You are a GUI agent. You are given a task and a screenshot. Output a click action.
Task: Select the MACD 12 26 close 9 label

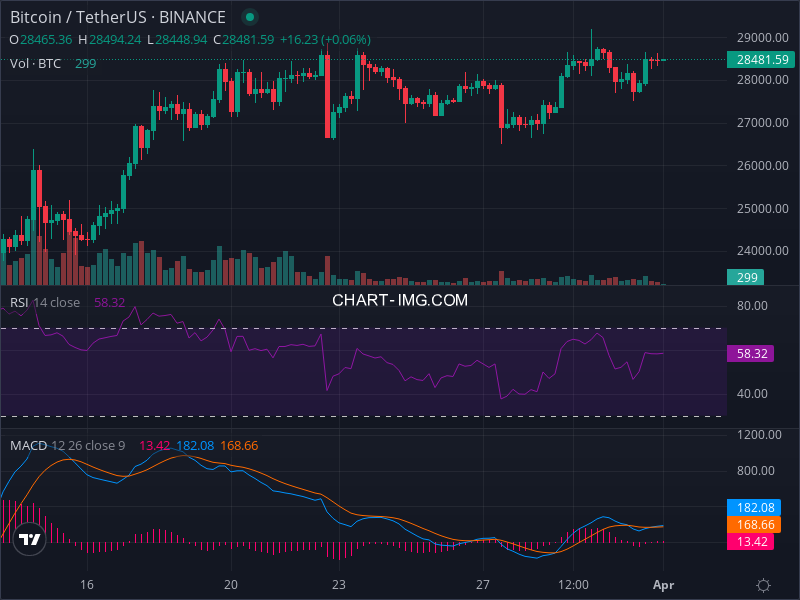pos(67,445)
